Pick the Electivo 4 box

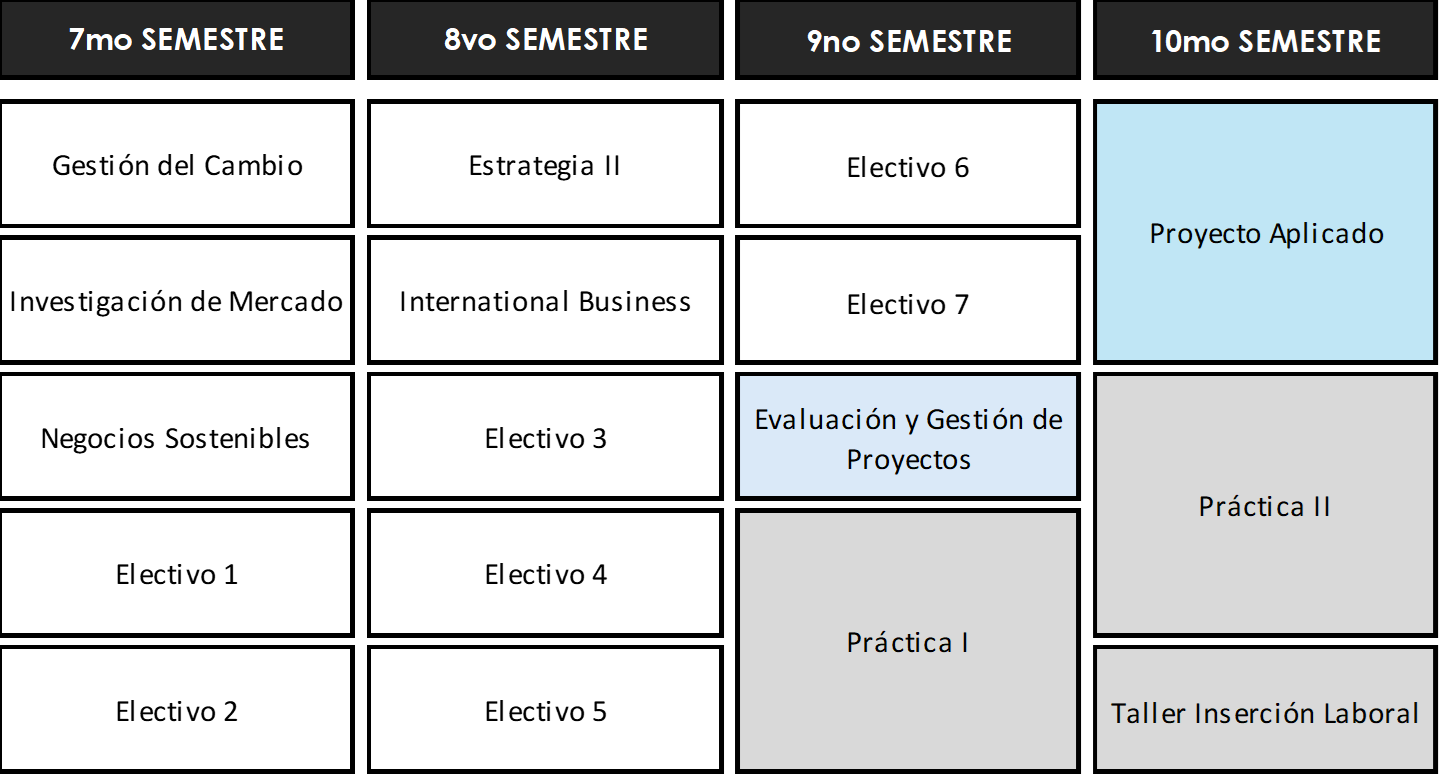pyautogui.click(x=545, y=574)
